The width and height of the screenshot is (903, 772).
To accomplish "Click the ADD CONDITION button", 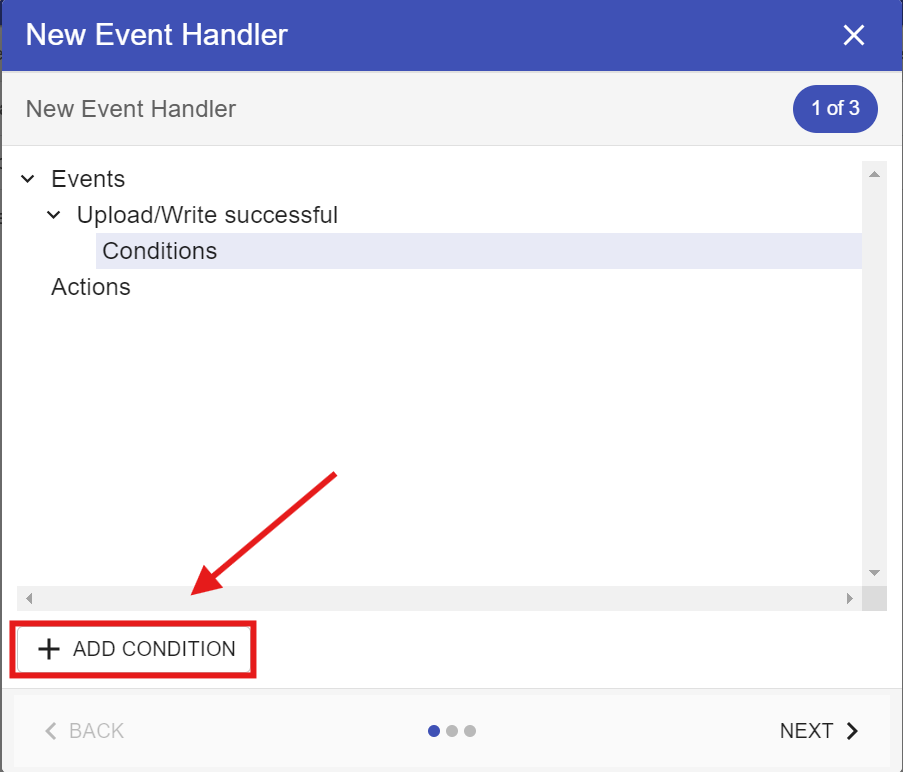I will pos(136,649).
